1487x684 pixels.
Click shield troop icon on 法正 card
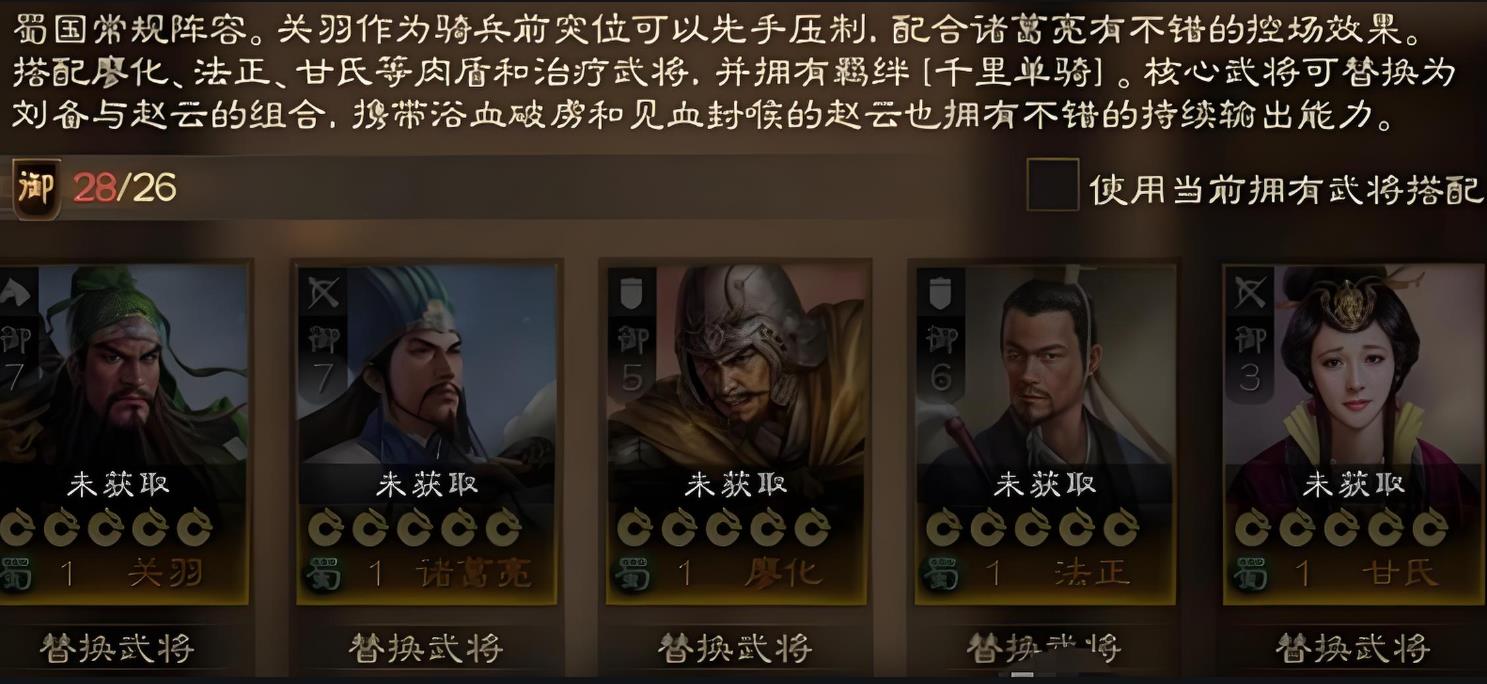point(941,292)
